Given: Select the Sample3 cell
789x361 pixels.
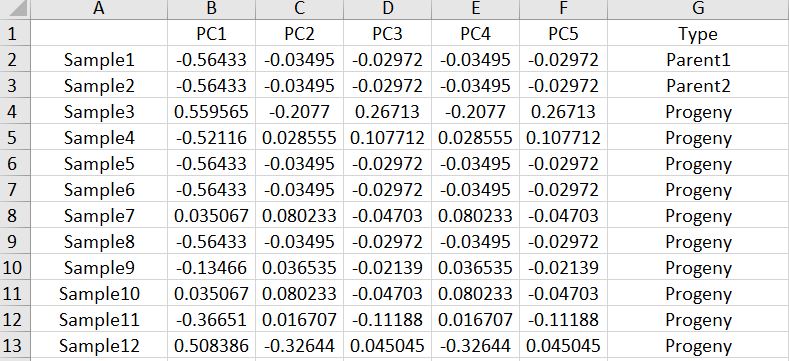Looking at the screenshot, I should [99, 112].
